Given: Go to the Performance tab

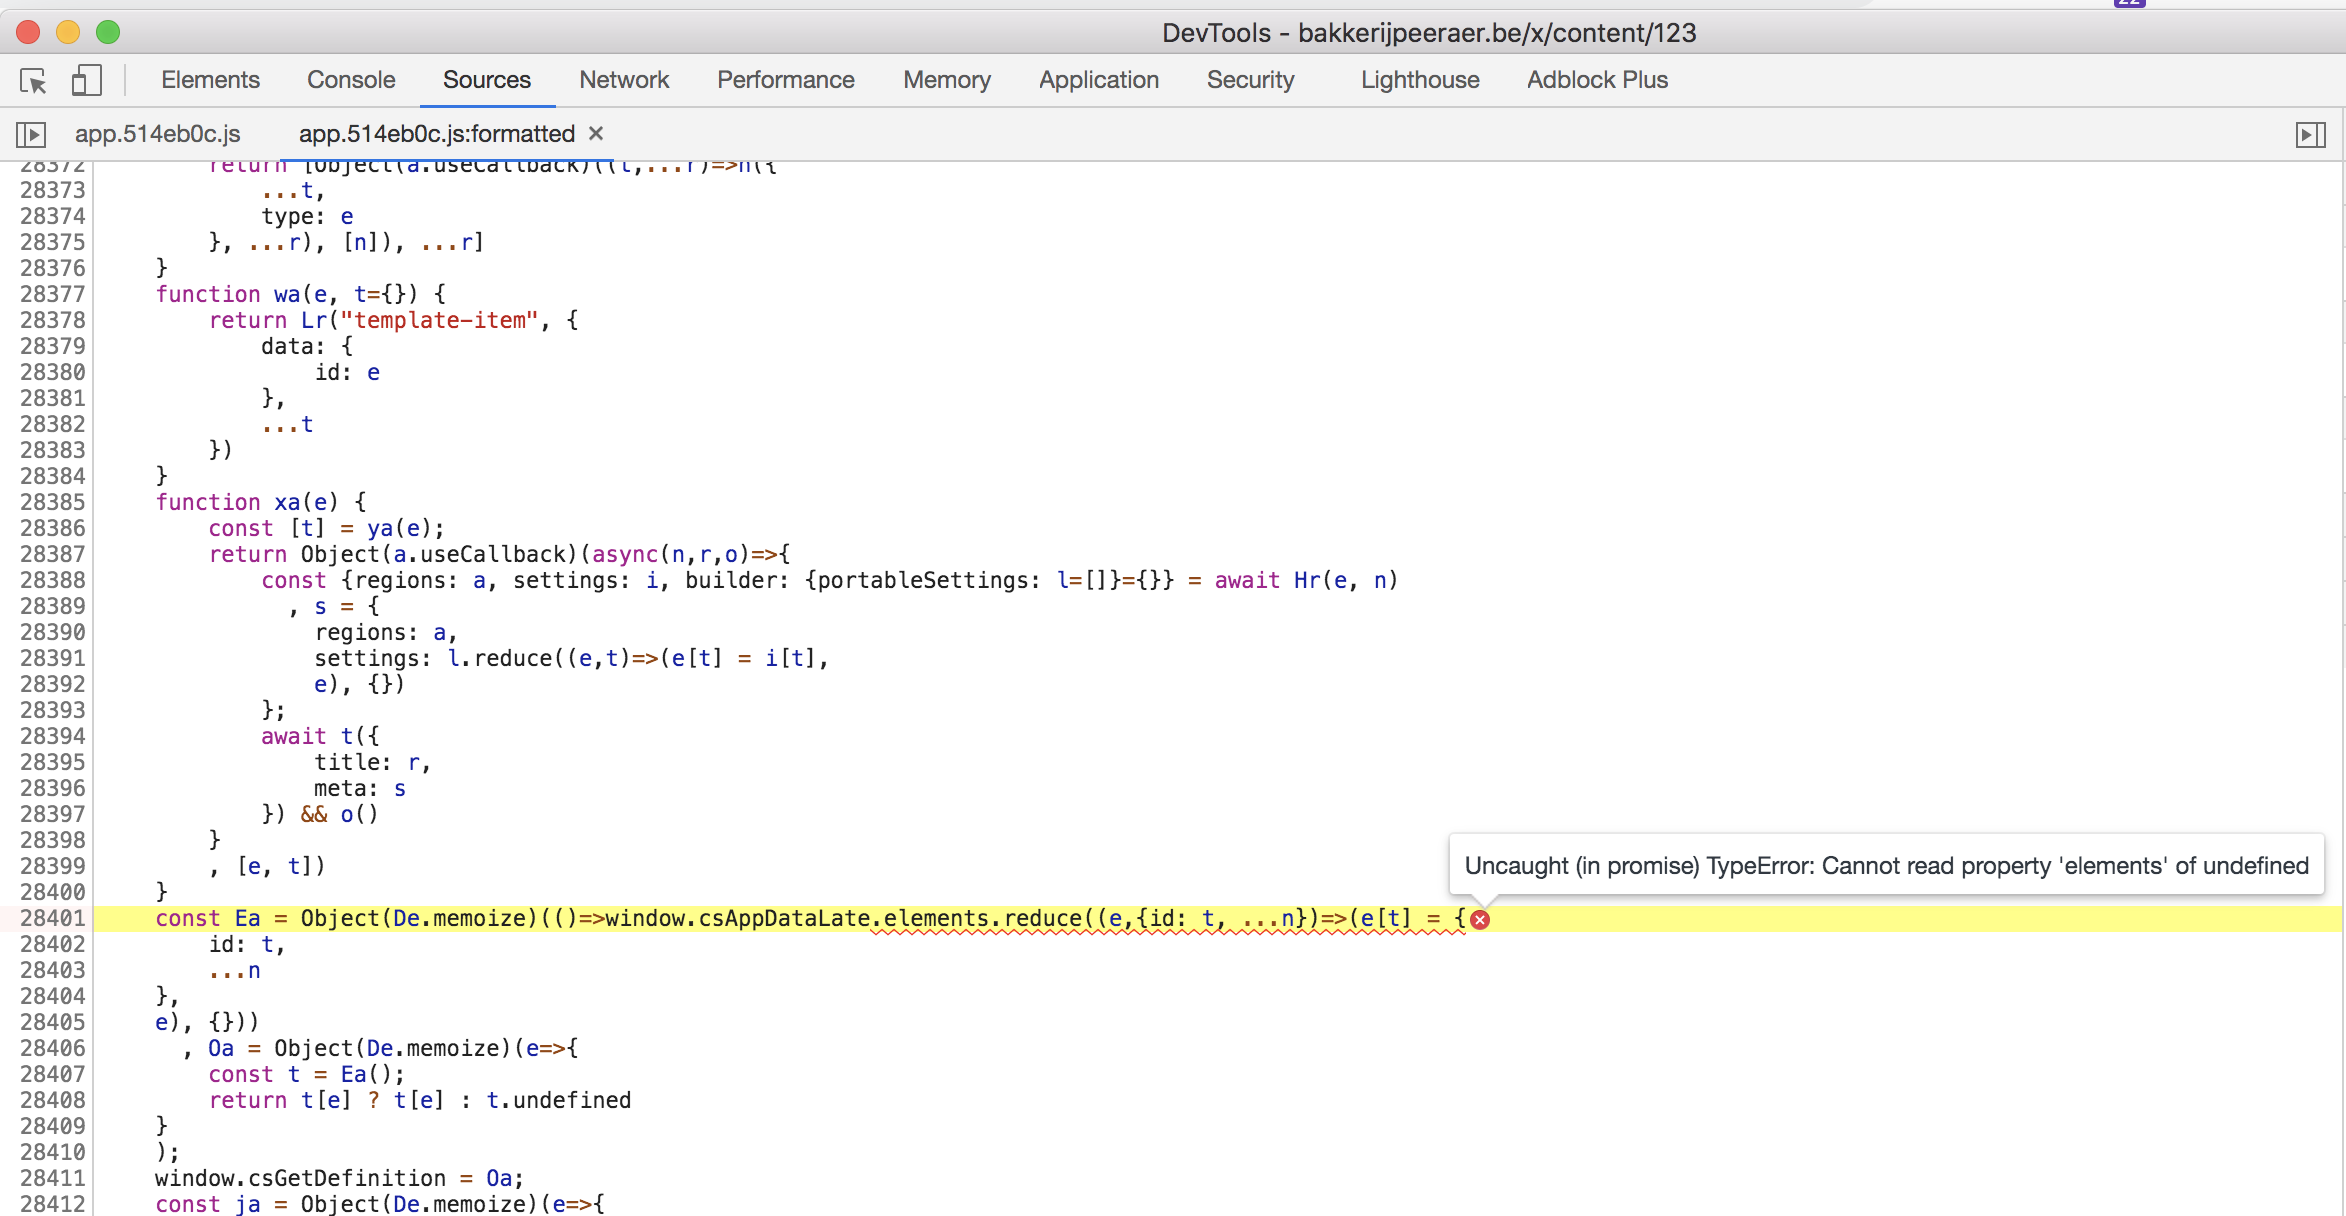Looking at the screenshot, I should click(785, 80).
